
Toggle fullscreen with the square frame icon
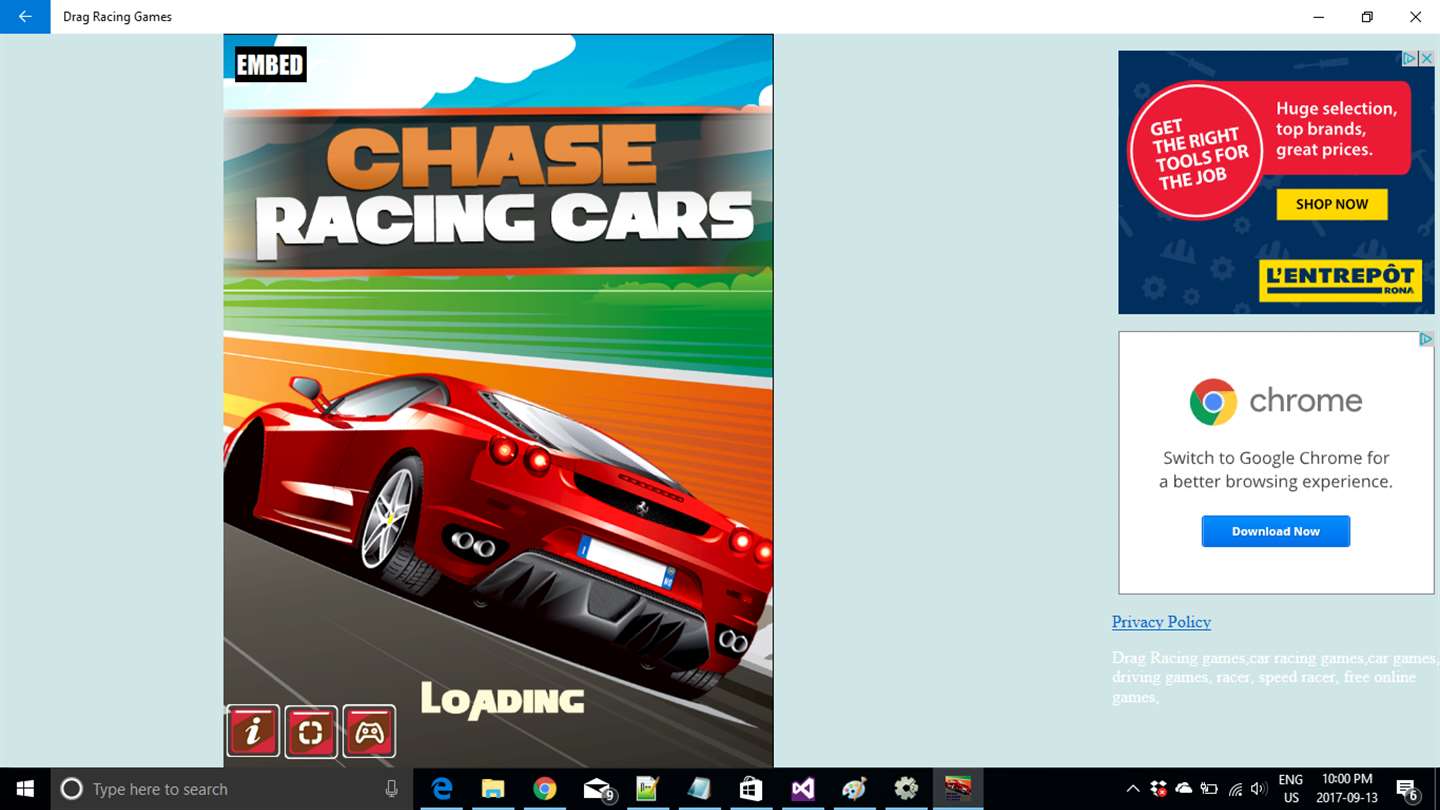tap(311, 731)
